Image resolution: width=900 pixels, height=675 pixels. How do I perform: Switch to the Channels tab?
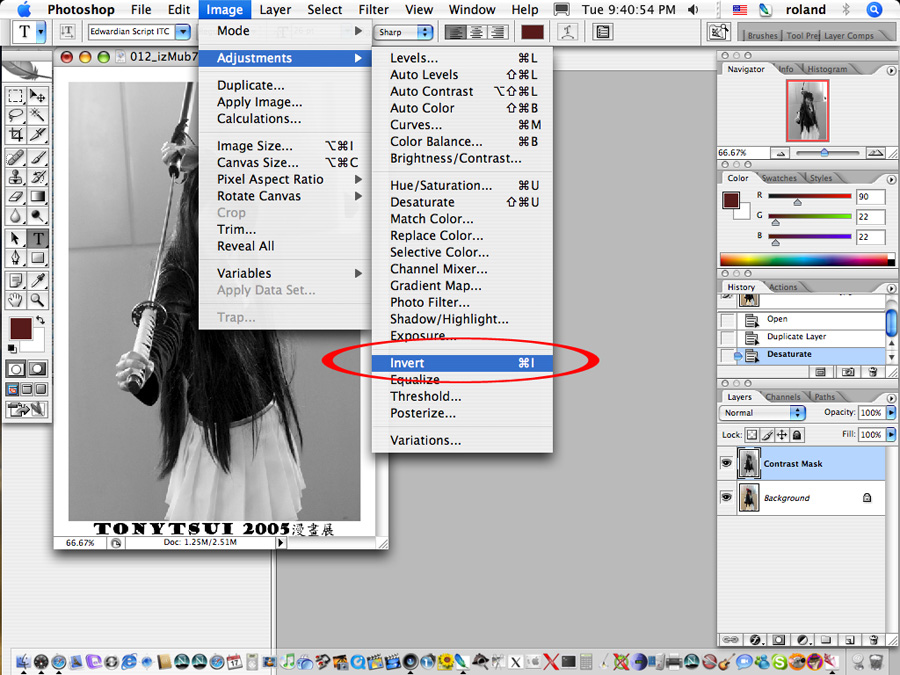(x=783, y=397)
